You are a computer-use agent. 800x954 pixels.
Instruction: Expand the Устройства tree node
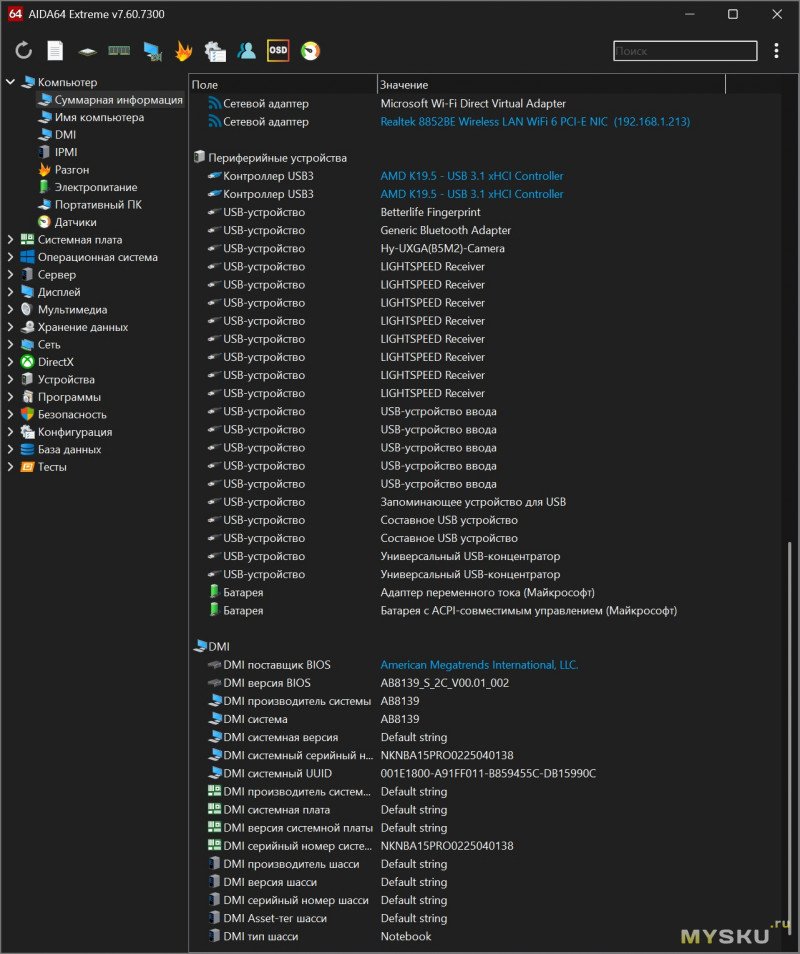[x=10, y=379]
